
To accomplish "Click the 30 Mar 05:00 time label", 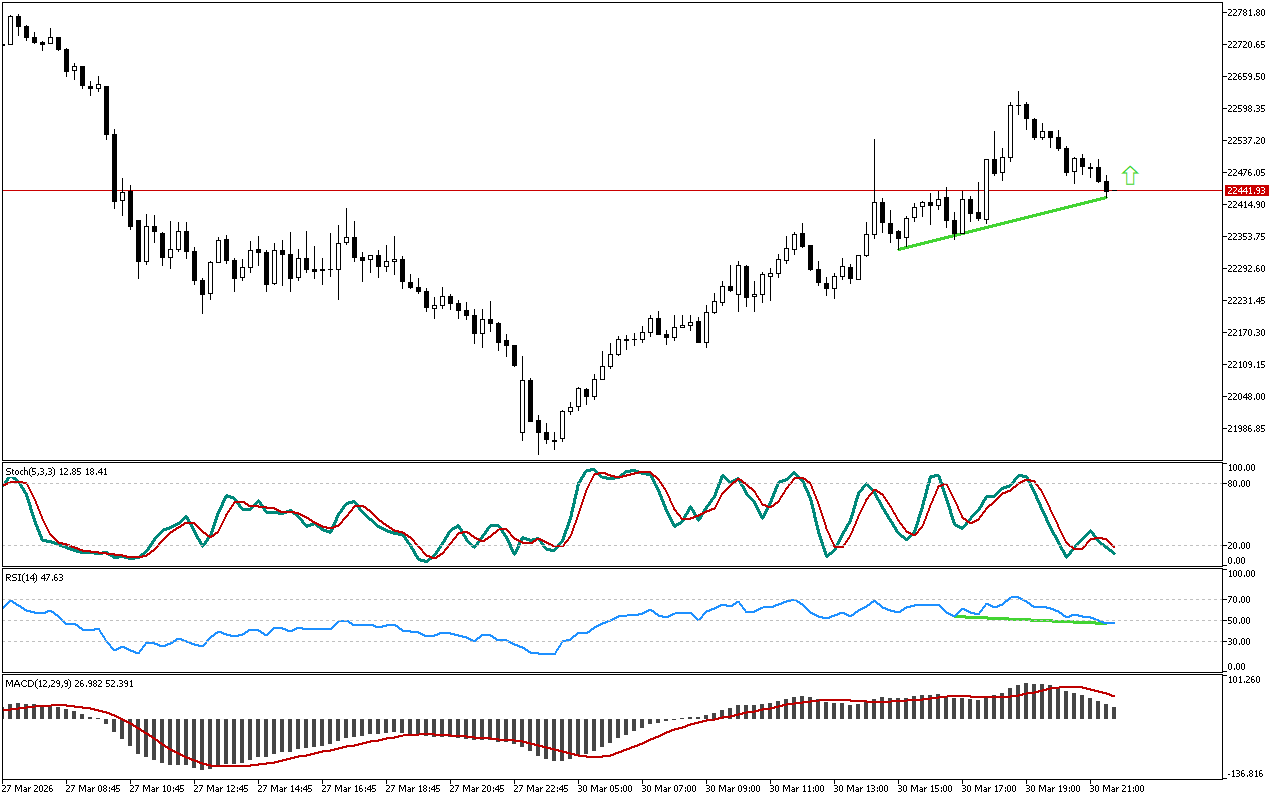I will pyautogui.click(x=604, y=788).
